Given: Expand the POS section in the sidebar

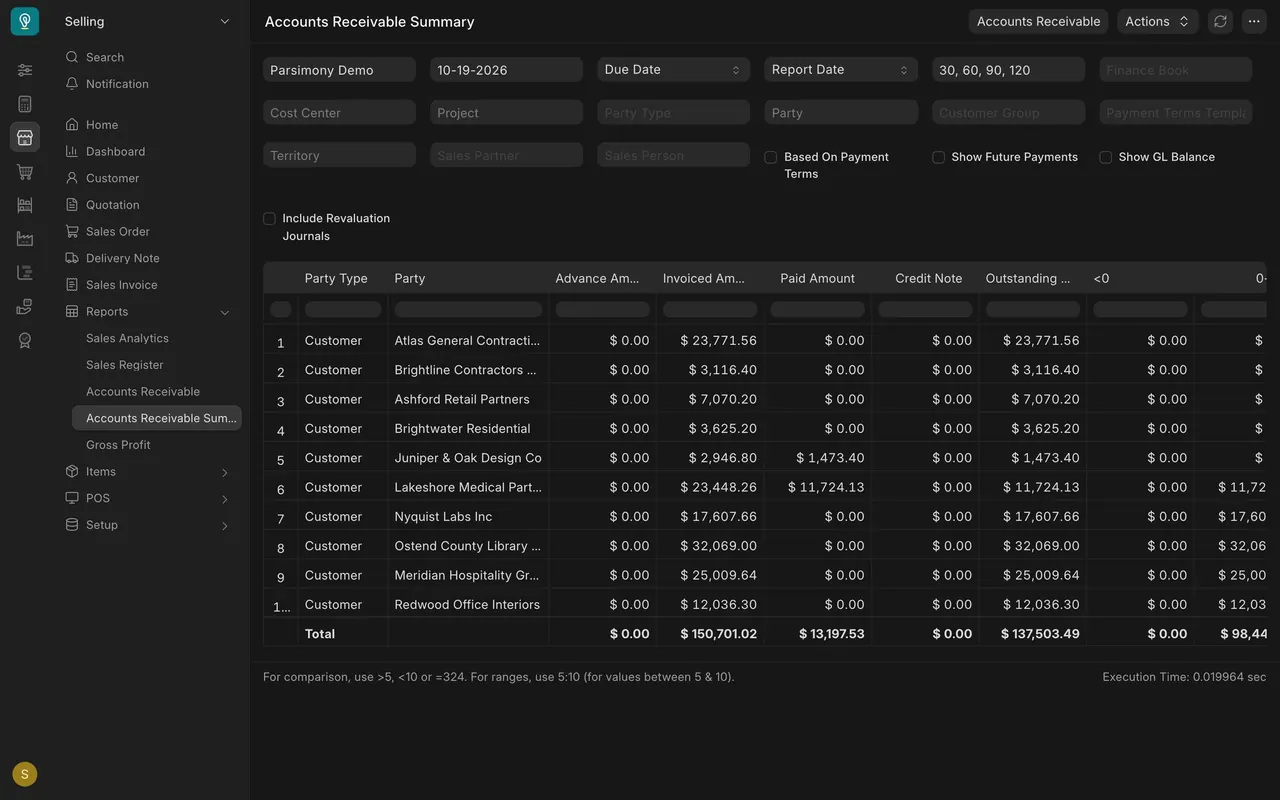Looking at the screenshot, I should pos(225,498).
